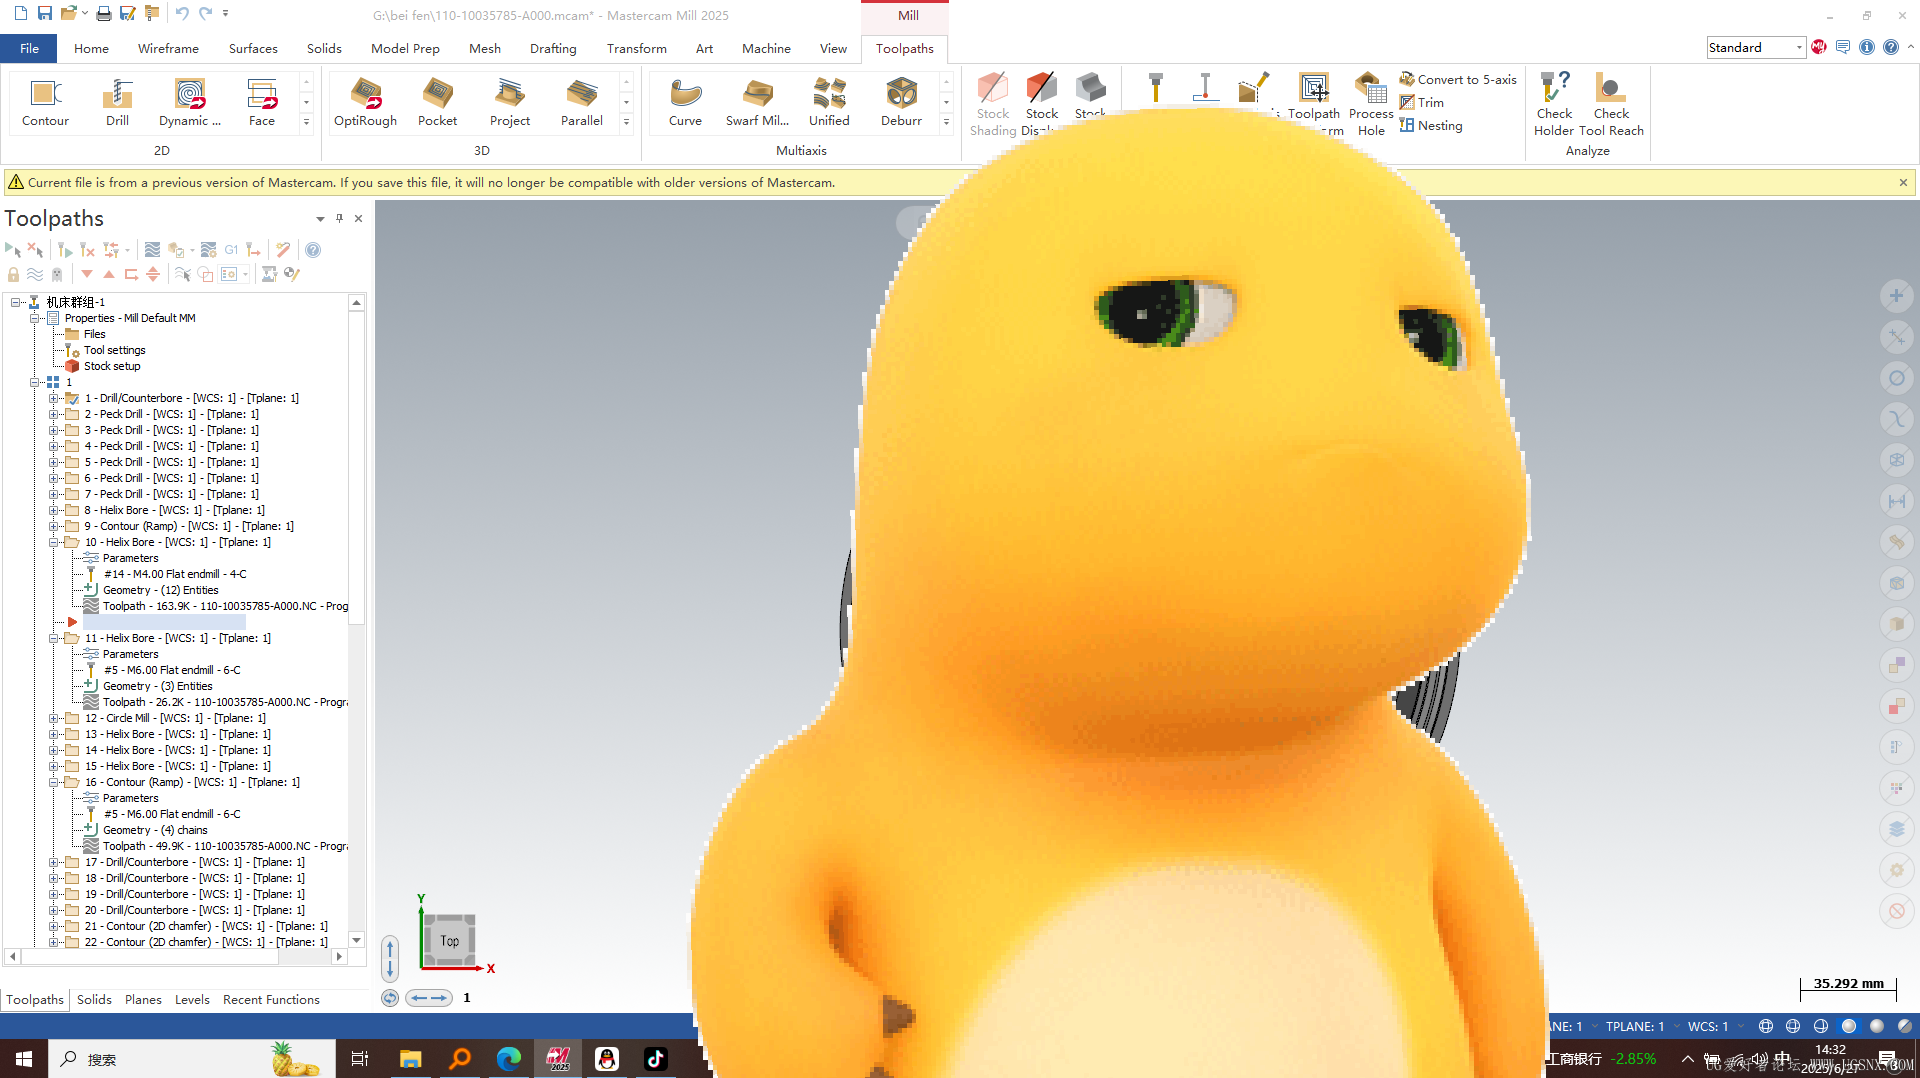
Task: Select the Face toolpath icon
Action: (x=261, y=103)
